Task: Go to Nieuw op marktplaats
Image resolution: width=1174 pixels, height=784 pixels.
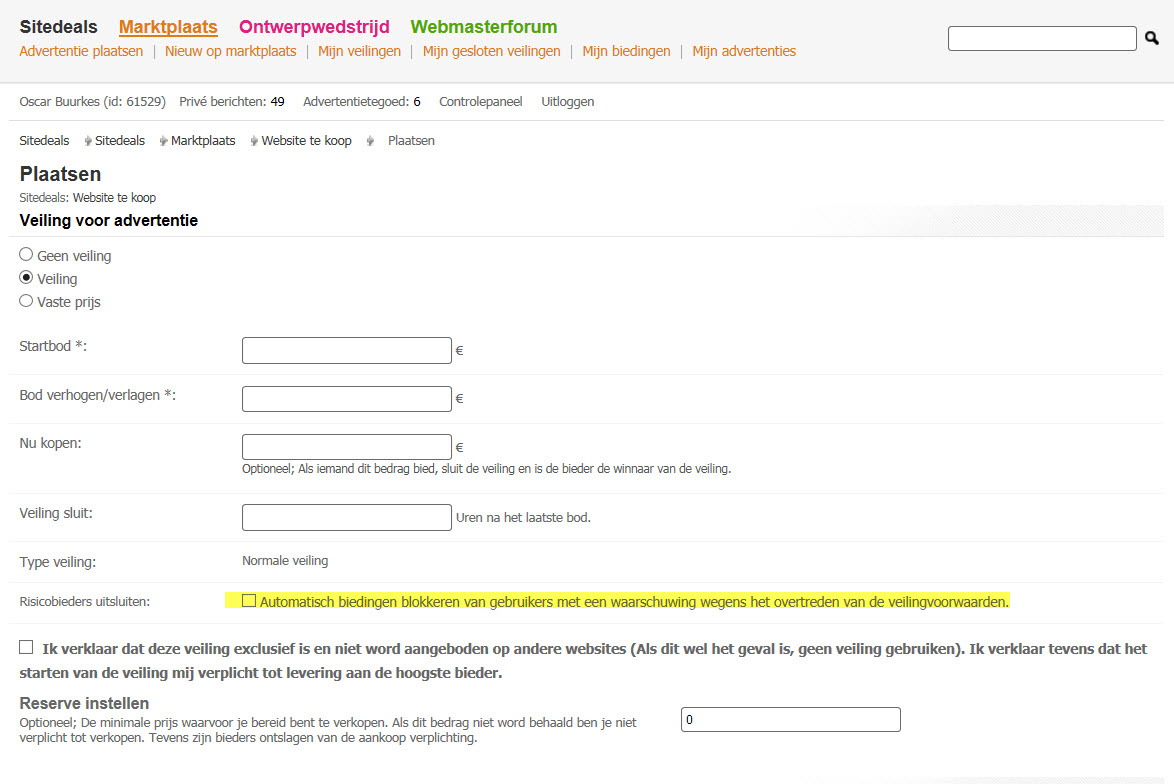Action: (231, 51)
